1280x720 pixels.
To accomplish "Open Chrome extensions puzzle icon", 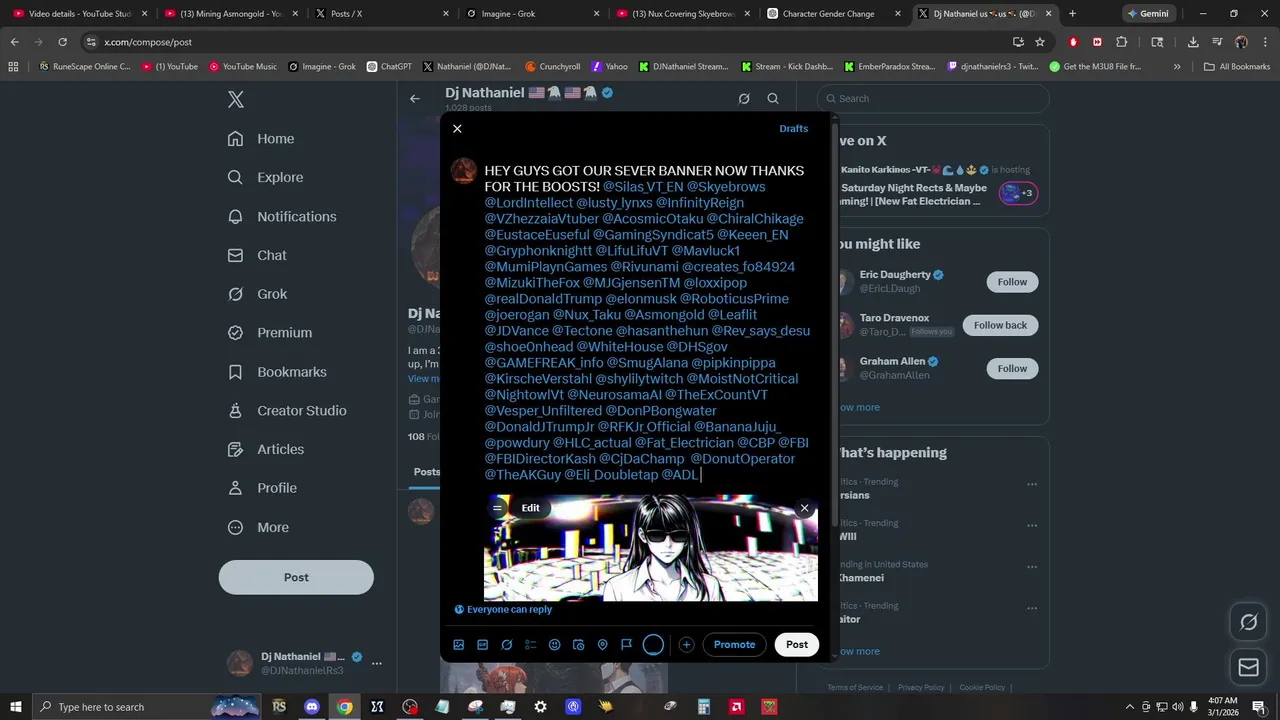I will click(1121, 42).
